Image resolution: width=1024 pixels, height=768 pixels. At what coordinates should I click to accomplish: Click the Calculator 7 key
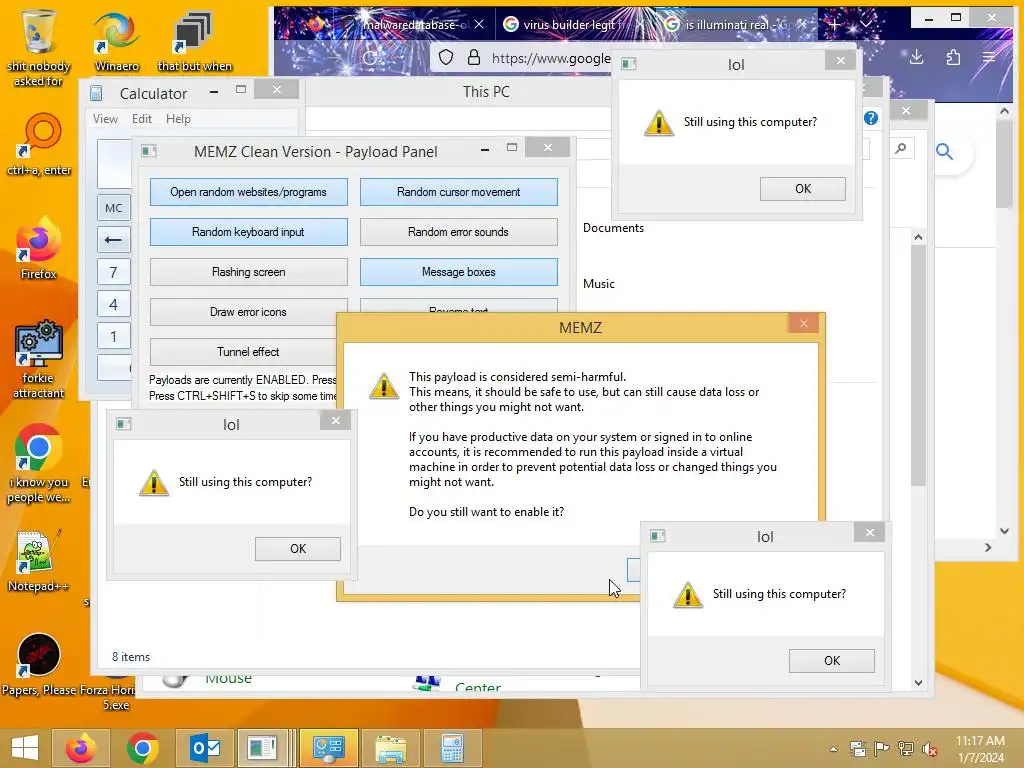click(x=114, y=272)
